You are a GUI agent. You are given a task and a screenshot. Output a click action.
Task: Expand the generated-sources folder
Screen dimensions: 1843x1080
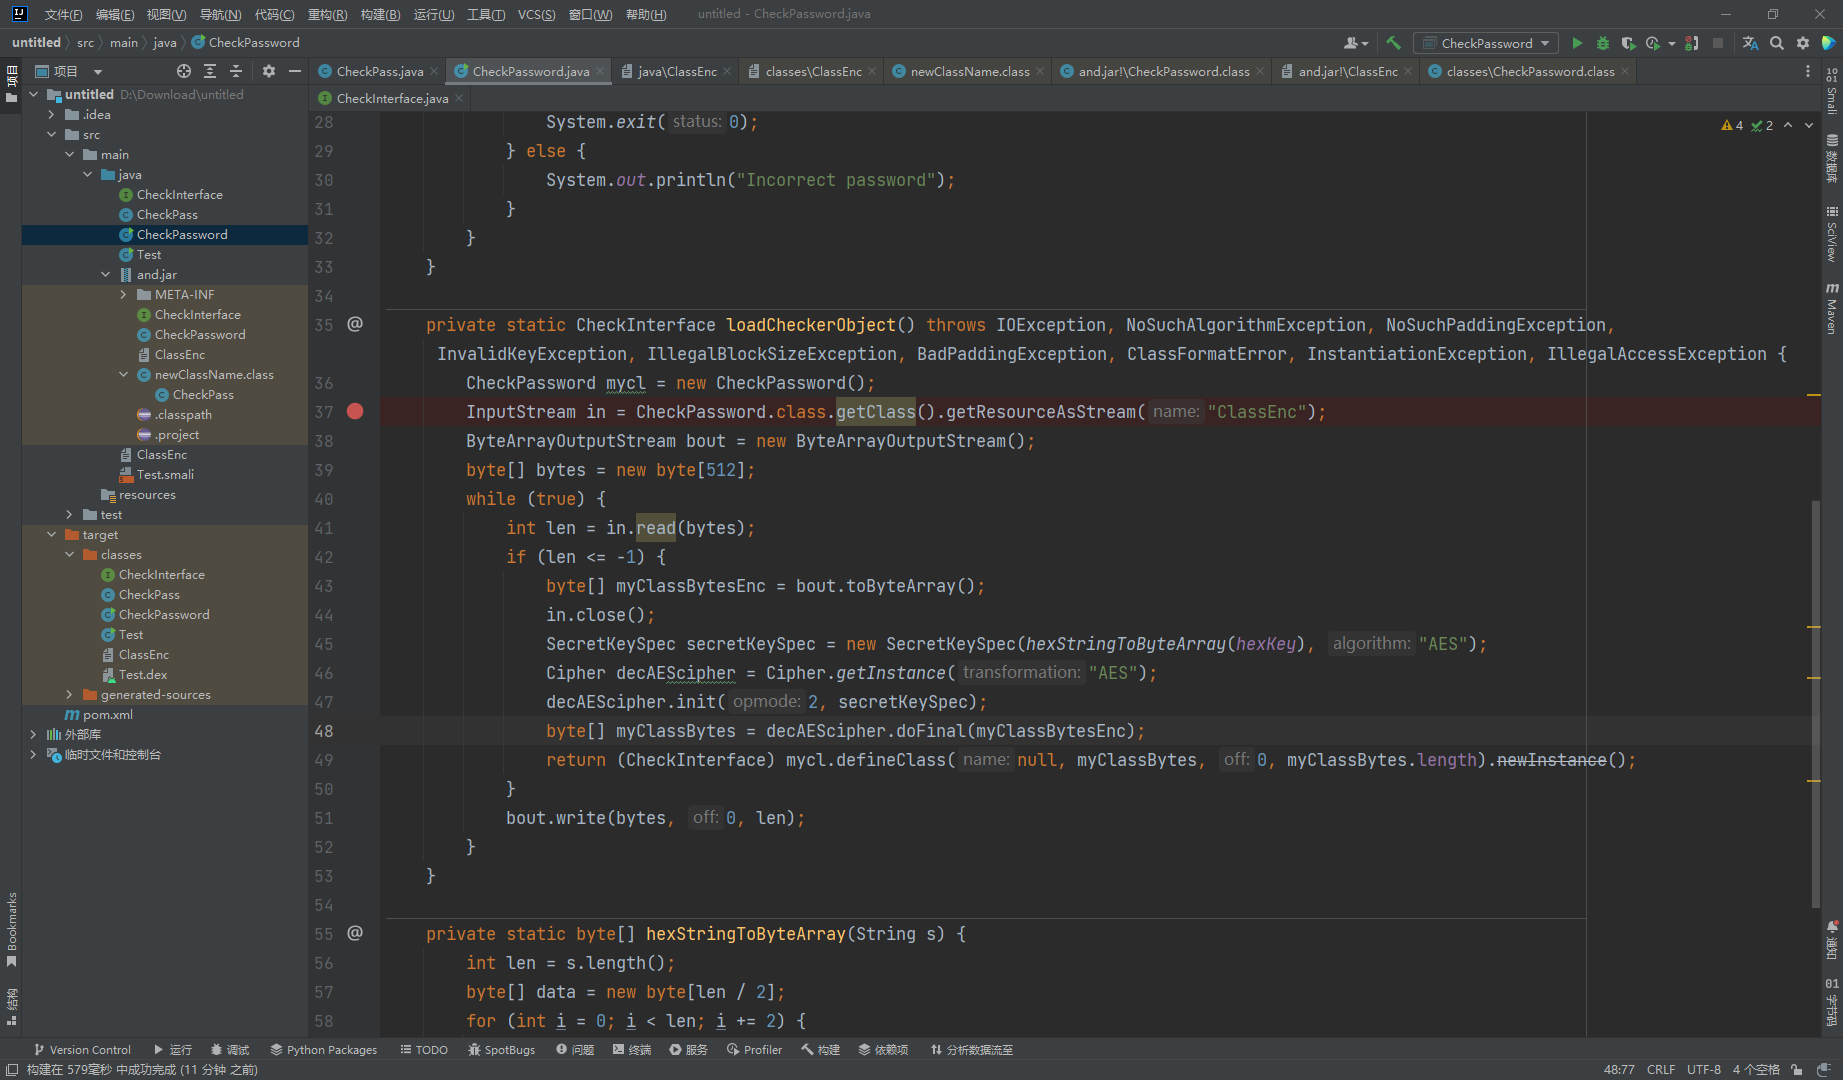coord(70,695)
